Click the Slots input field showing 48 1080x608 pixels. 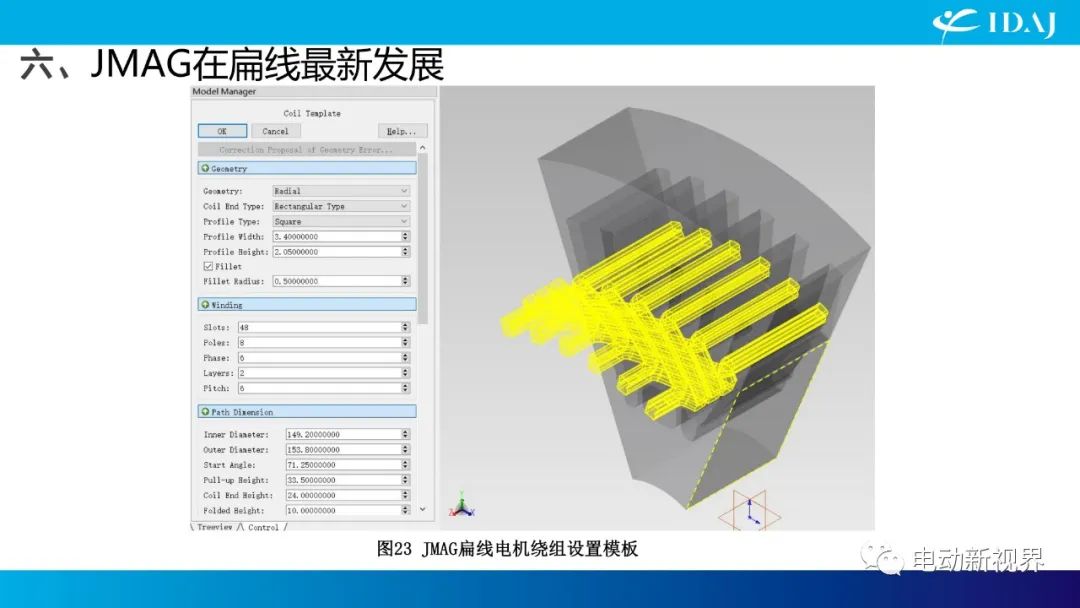[x=320, y=327]
